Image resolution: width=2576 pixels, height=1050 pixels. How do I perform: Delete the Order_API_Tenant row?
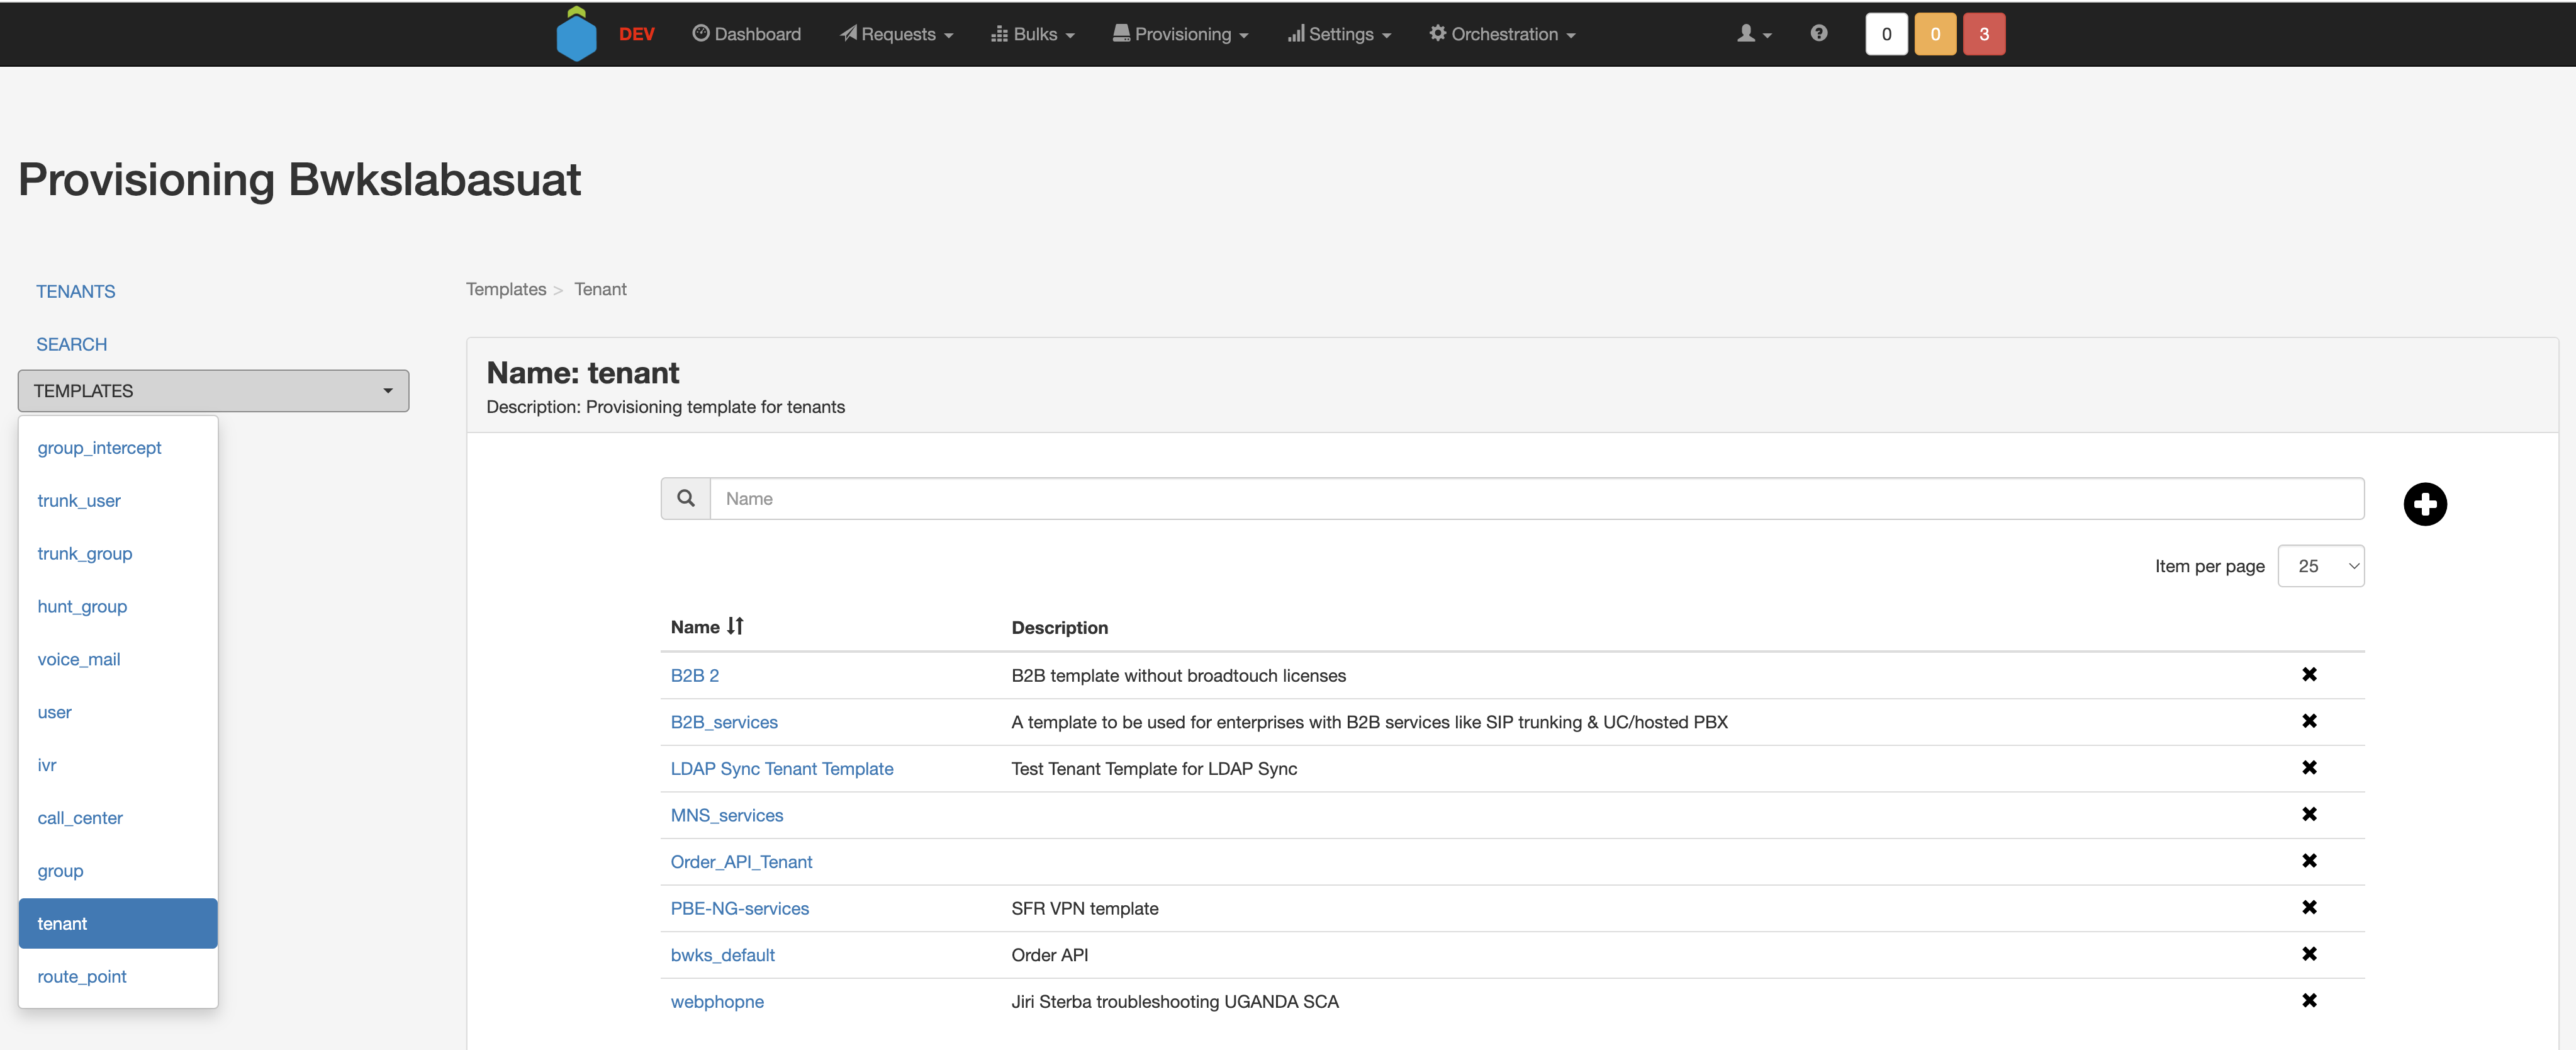pos(2309,861)
